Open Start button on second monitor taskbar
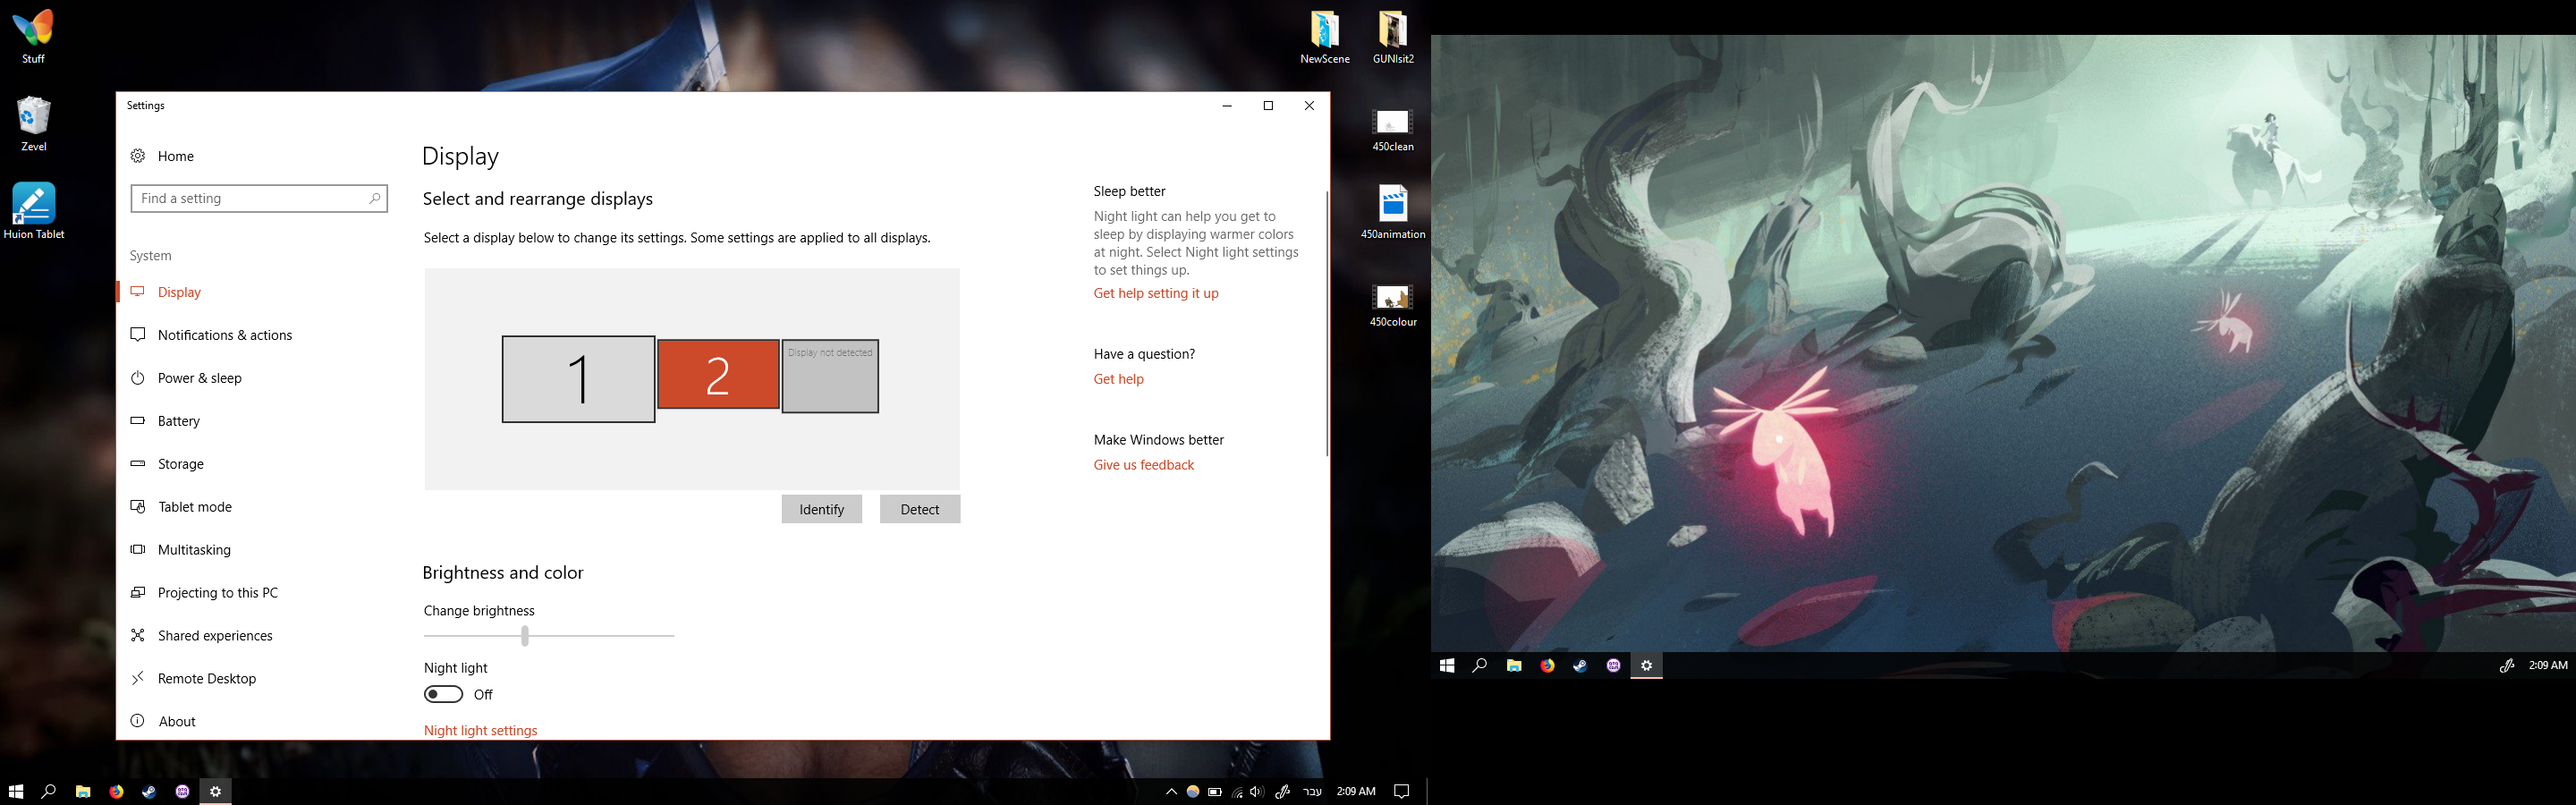Viewport: 2576px width, 805px height. pyautogui.click(x=1446, y=665)
